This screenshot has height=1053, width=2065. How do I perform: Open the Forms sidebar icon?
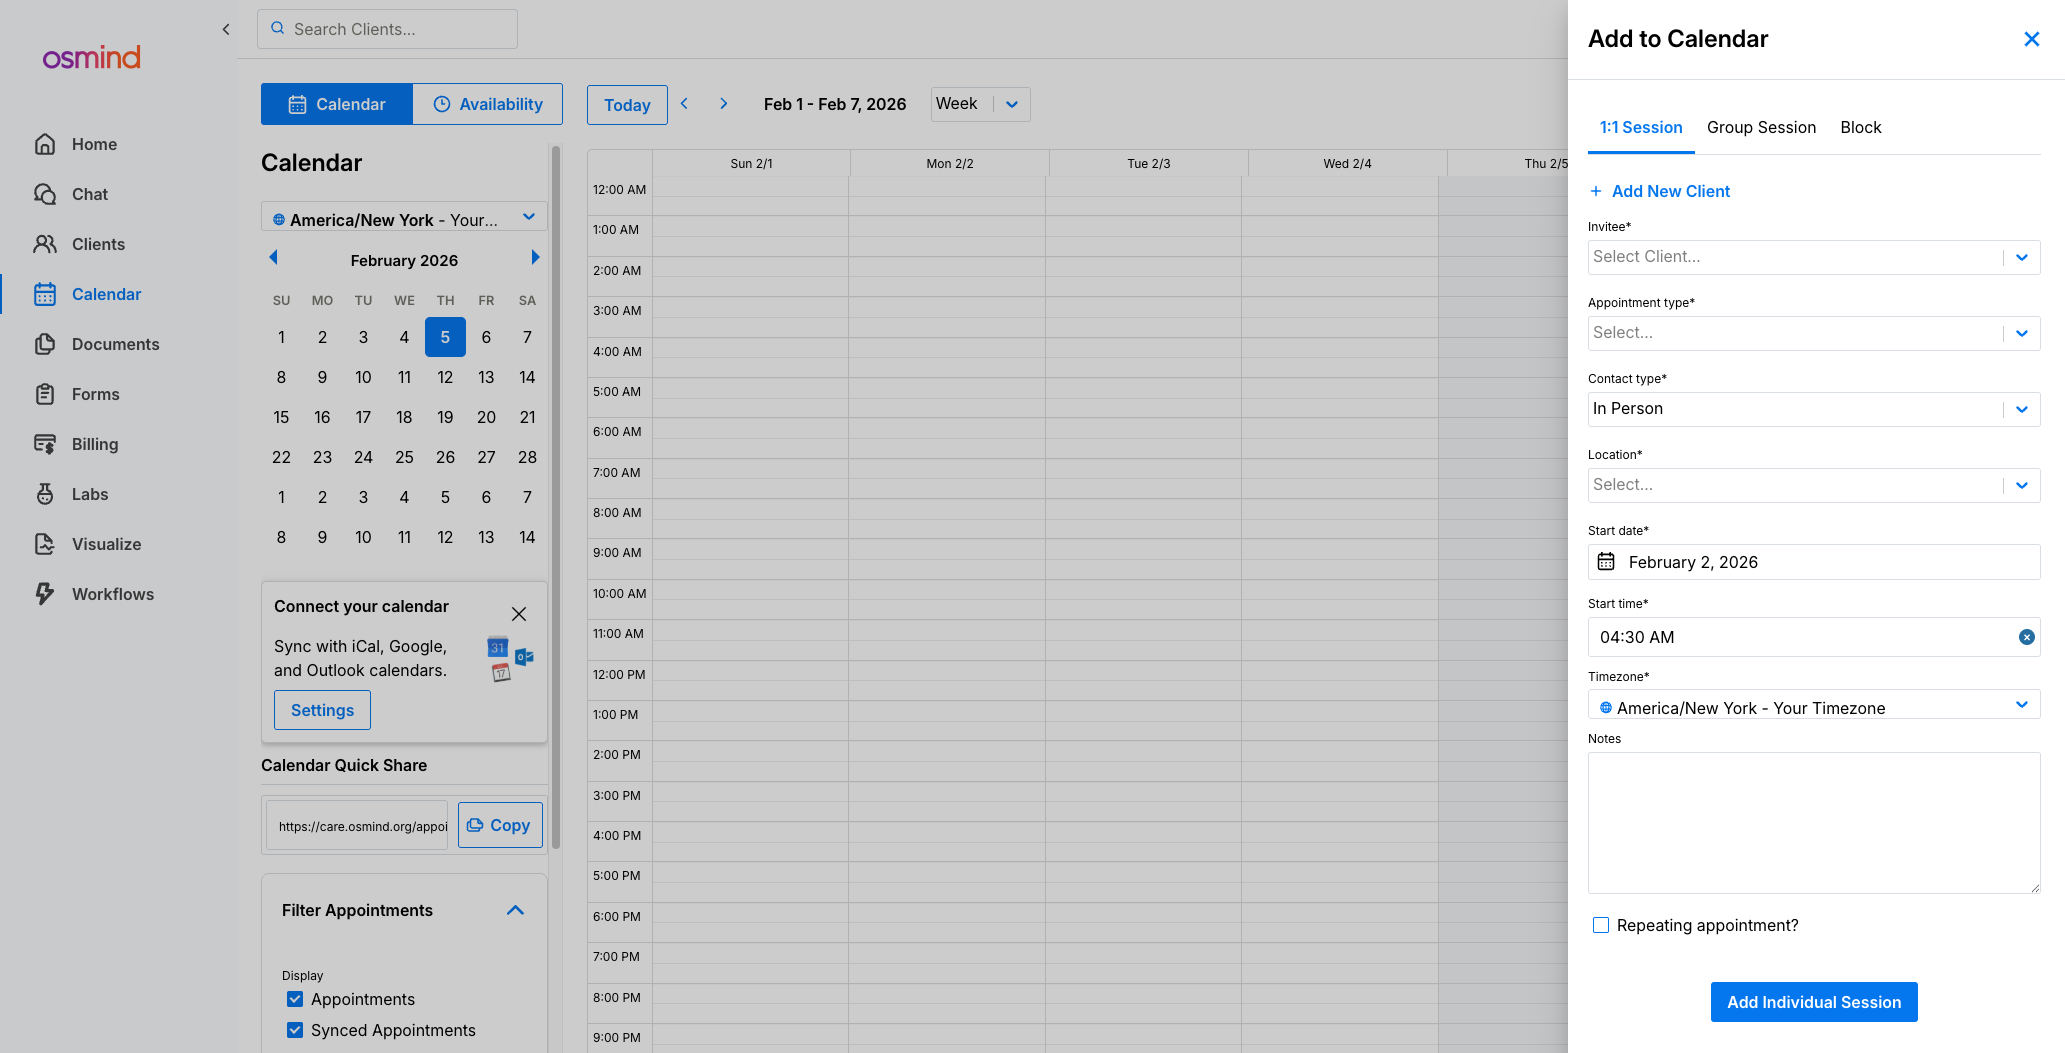(x=45, y=394)
